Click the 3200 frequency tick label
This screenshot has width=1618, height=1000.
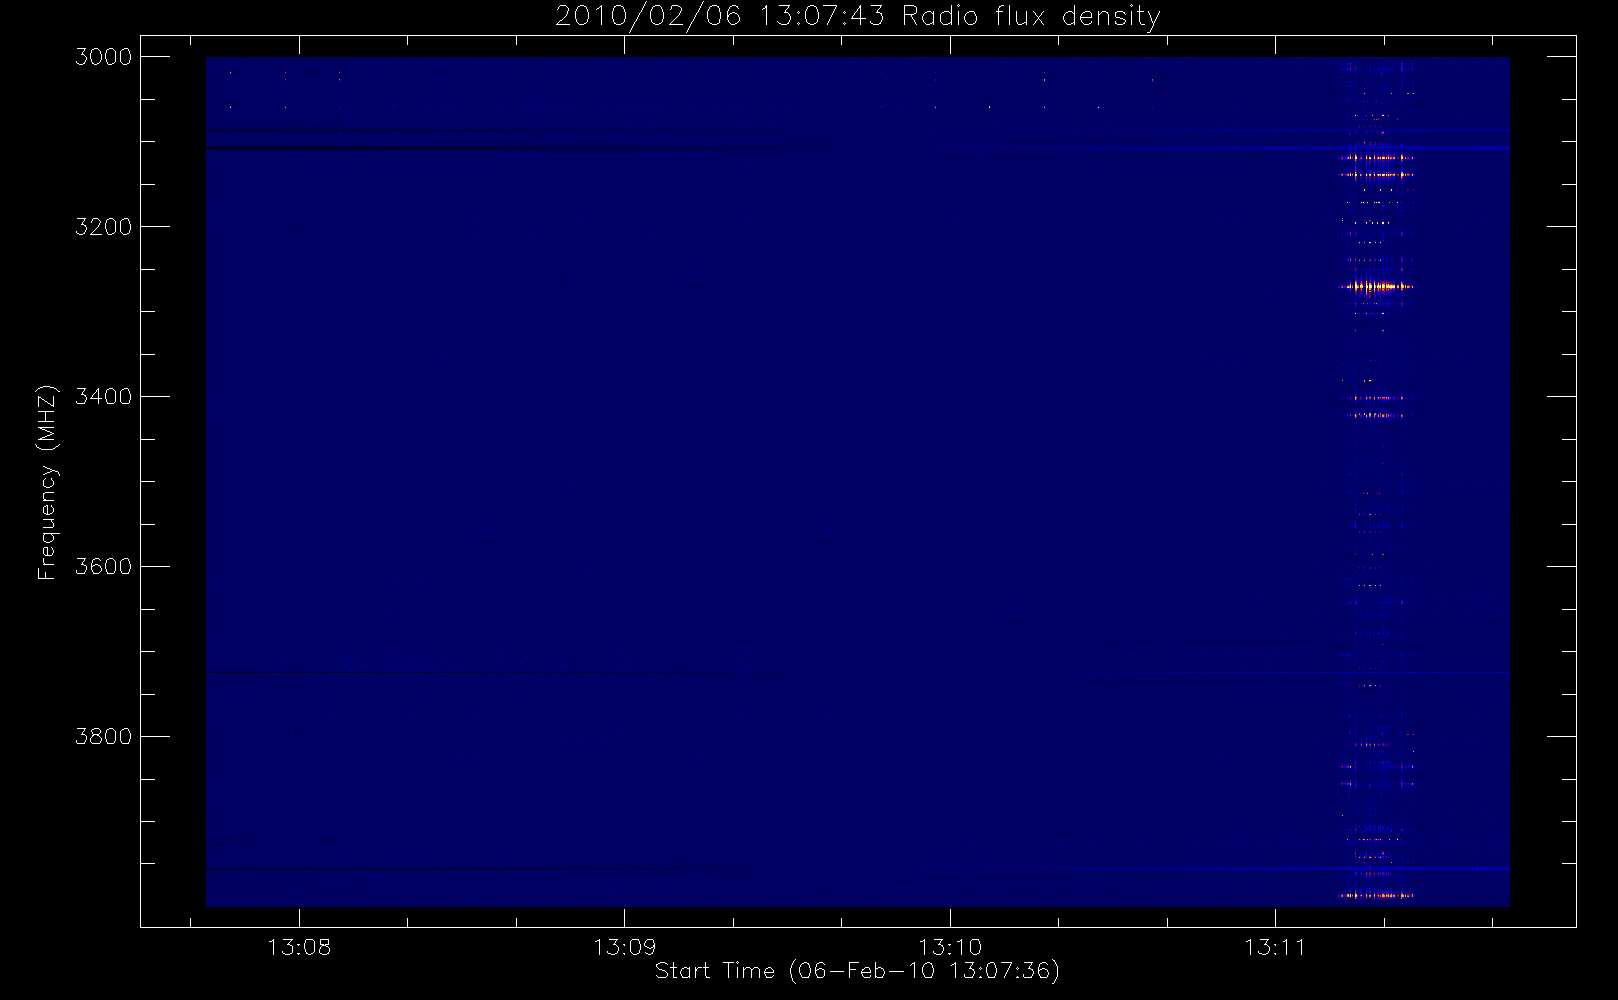[104, 227]
